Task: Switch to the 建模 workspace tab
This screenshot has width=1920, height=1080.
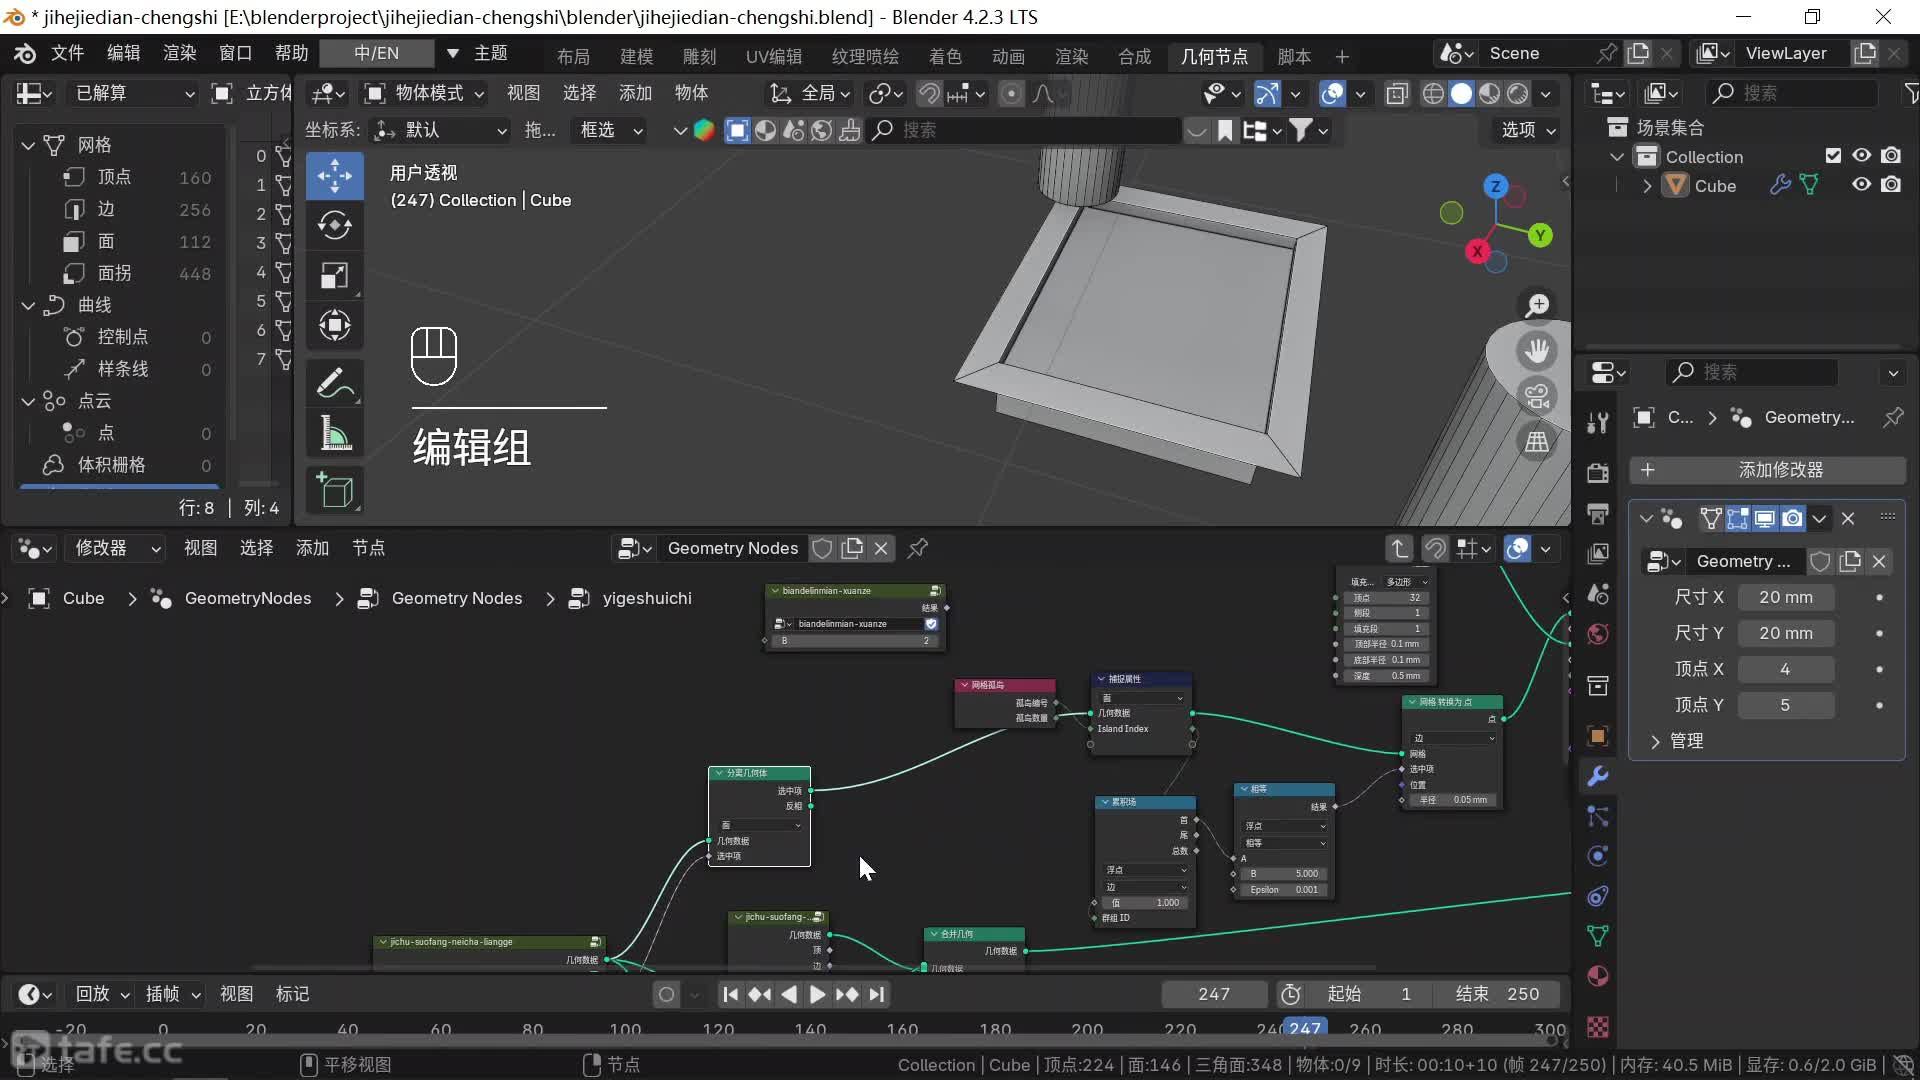Action: coord(636,56)
